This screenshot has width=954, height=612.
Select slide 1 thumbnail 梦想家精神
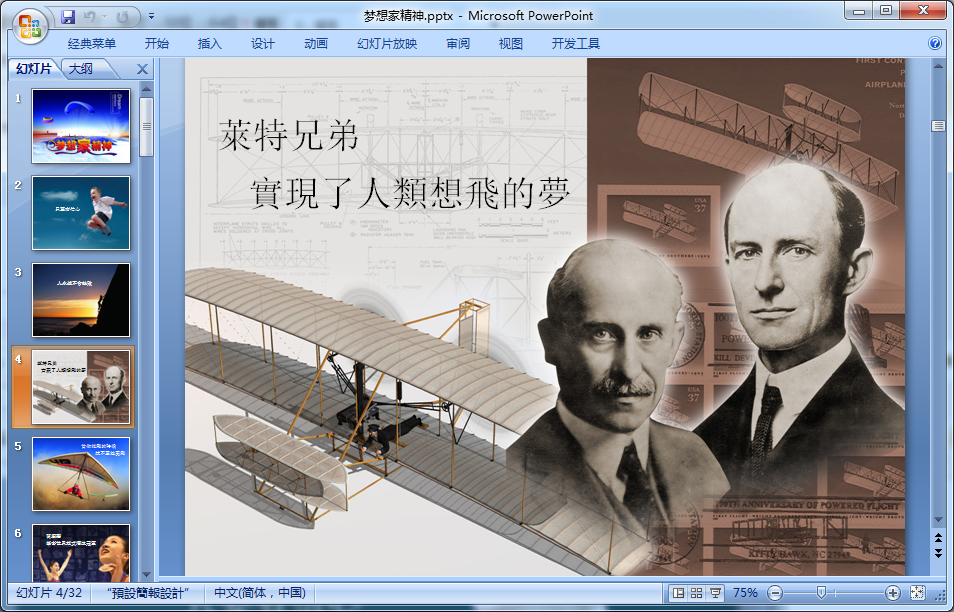tap(81, 126)
